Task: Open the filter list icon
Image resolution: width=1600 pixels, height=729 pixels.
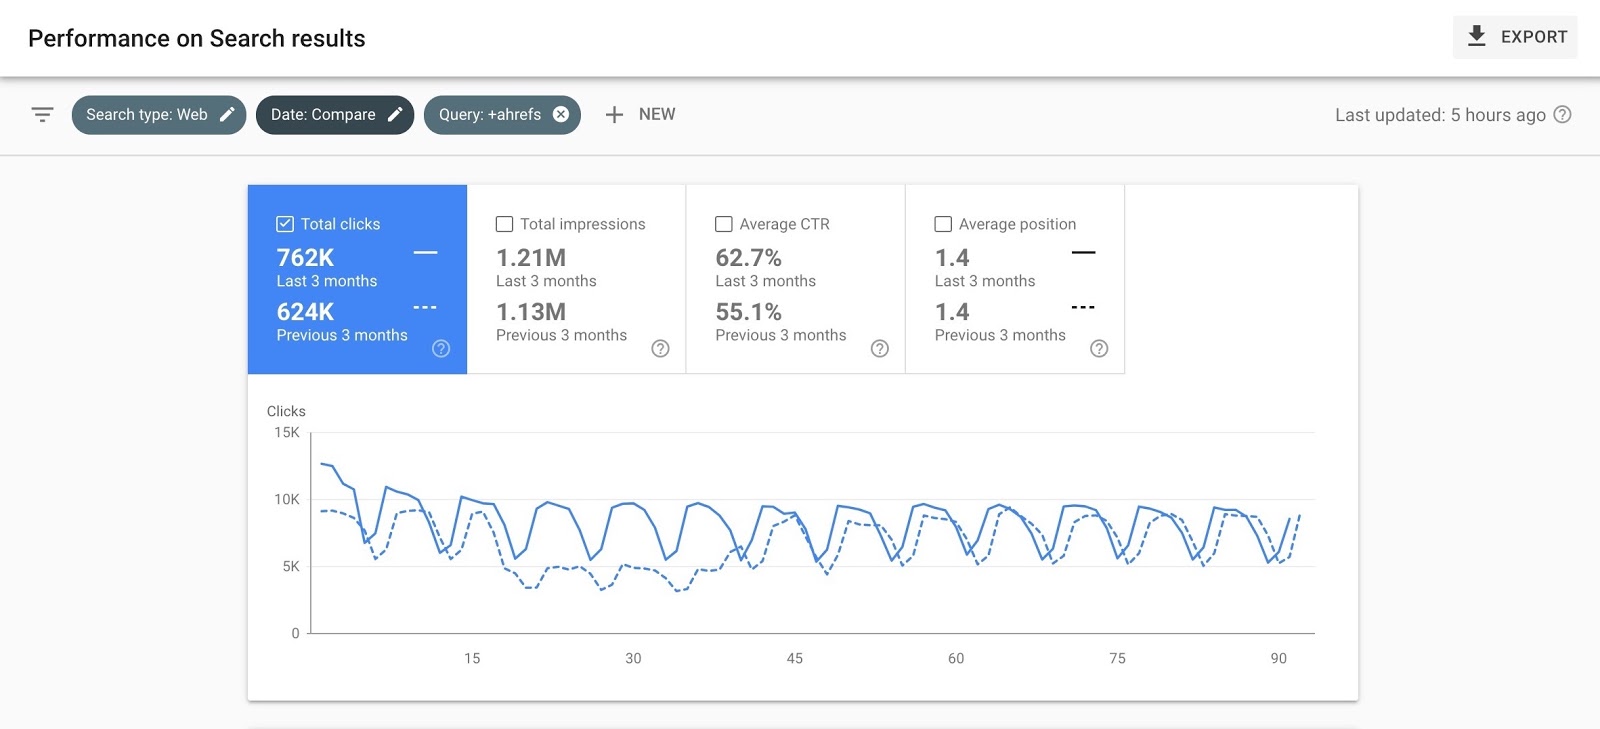Action: click(x=42, y=115)
